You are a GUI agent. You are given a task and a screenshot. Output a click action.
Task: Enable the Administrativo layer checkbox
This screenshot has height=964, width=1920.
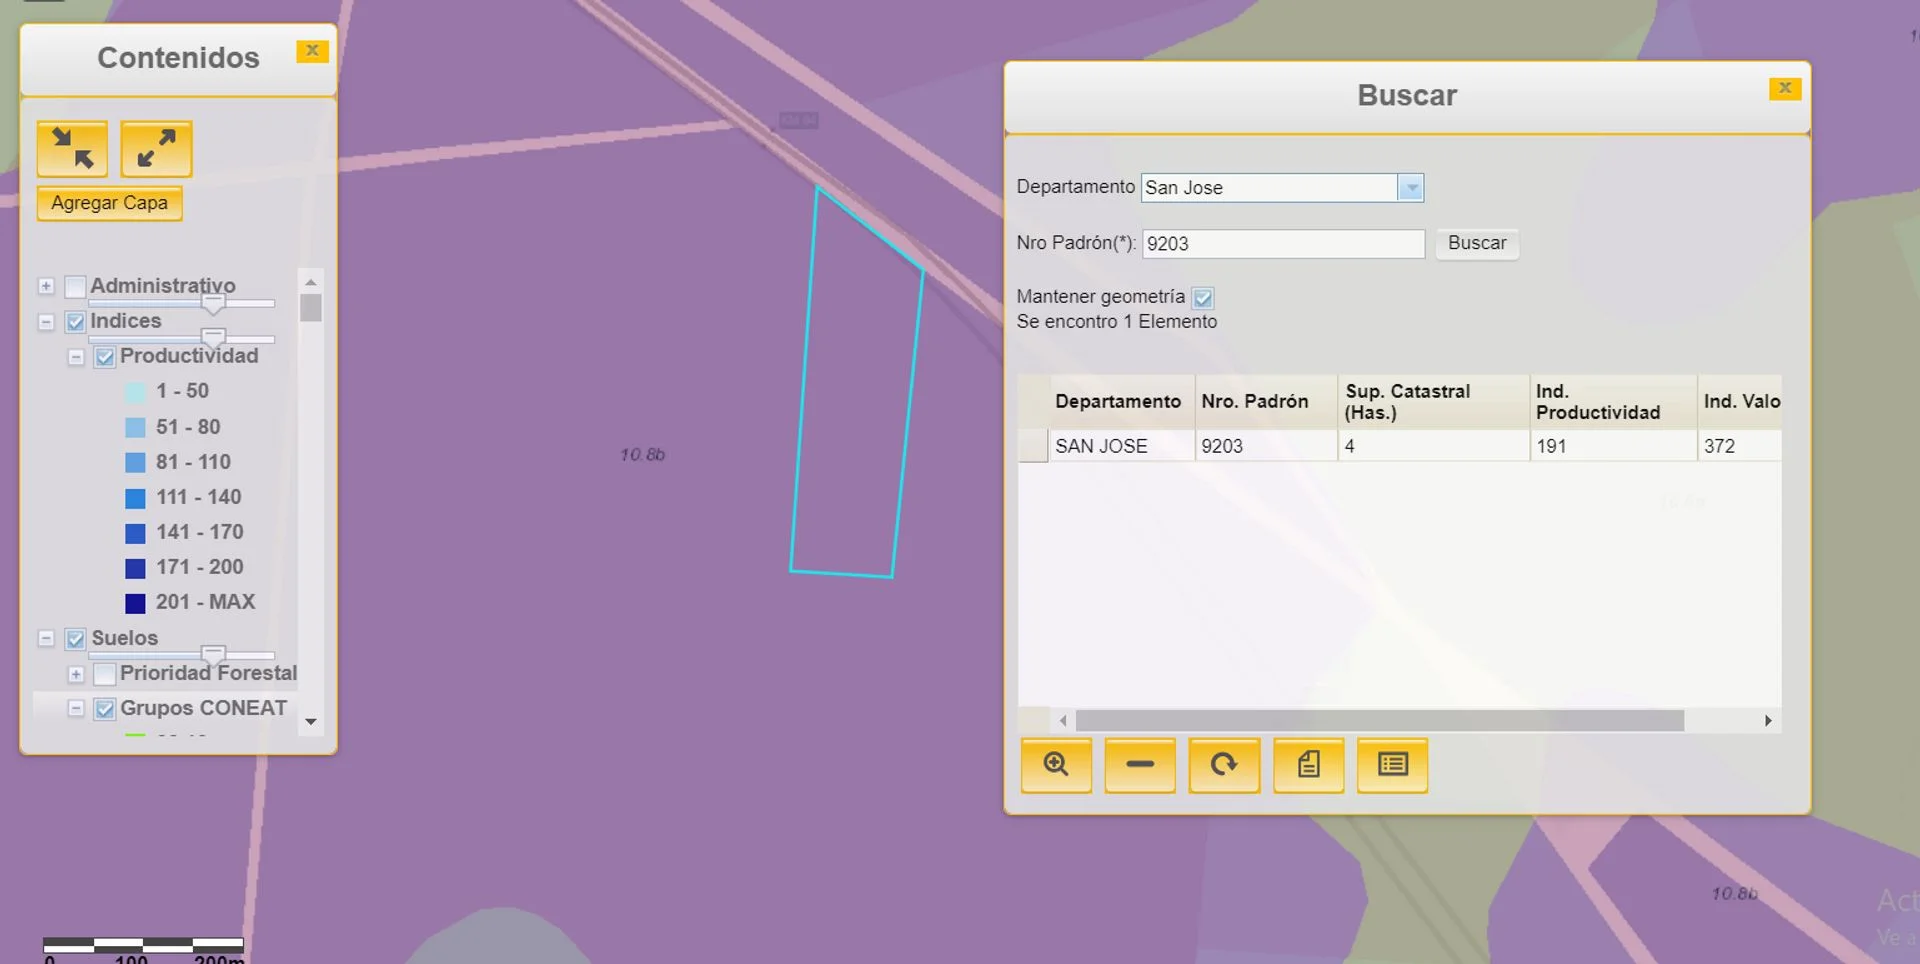click(75, 287)
